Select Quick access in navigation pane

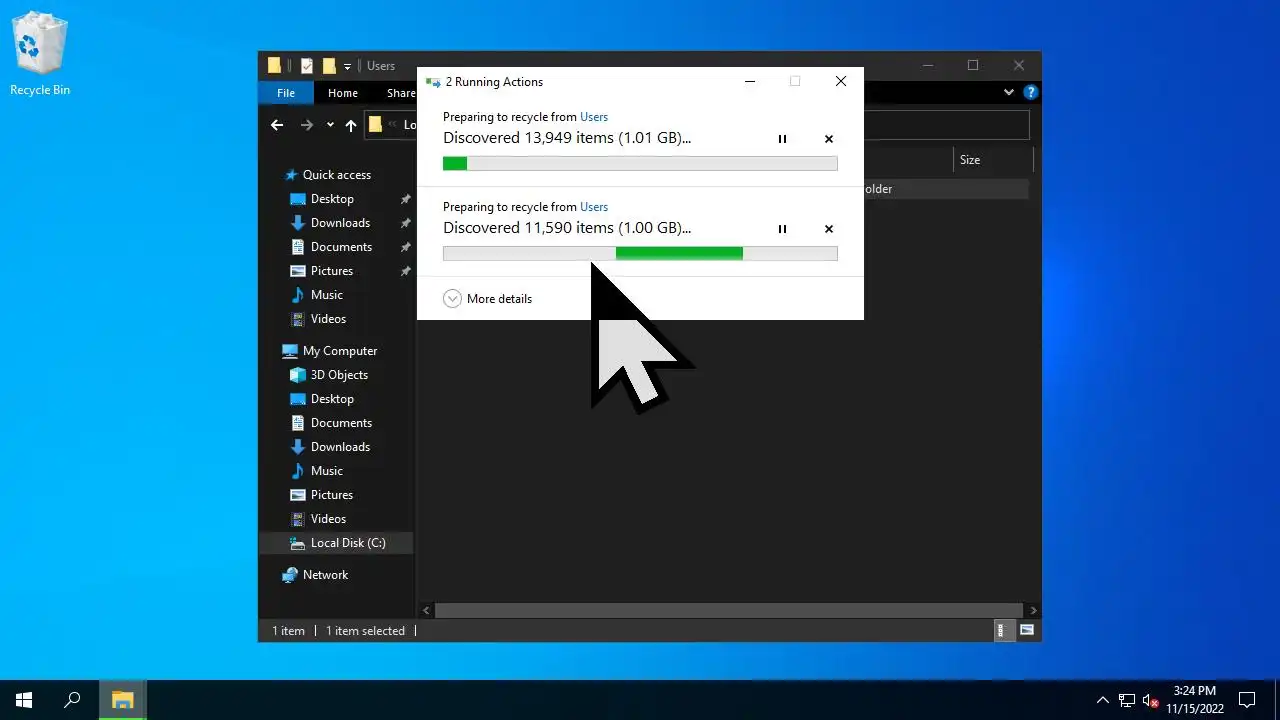pyautogui.click(x=337, y=175)
